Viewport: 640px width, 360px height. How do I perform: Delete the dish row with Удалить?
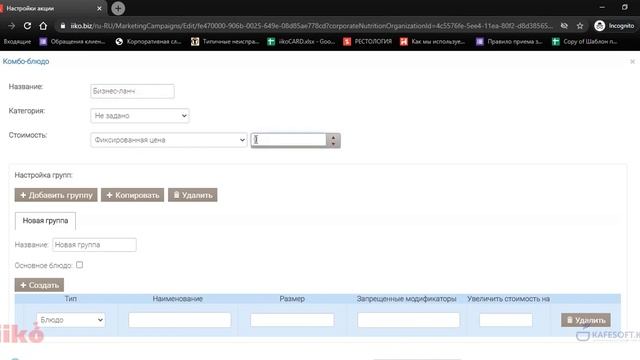586,320
